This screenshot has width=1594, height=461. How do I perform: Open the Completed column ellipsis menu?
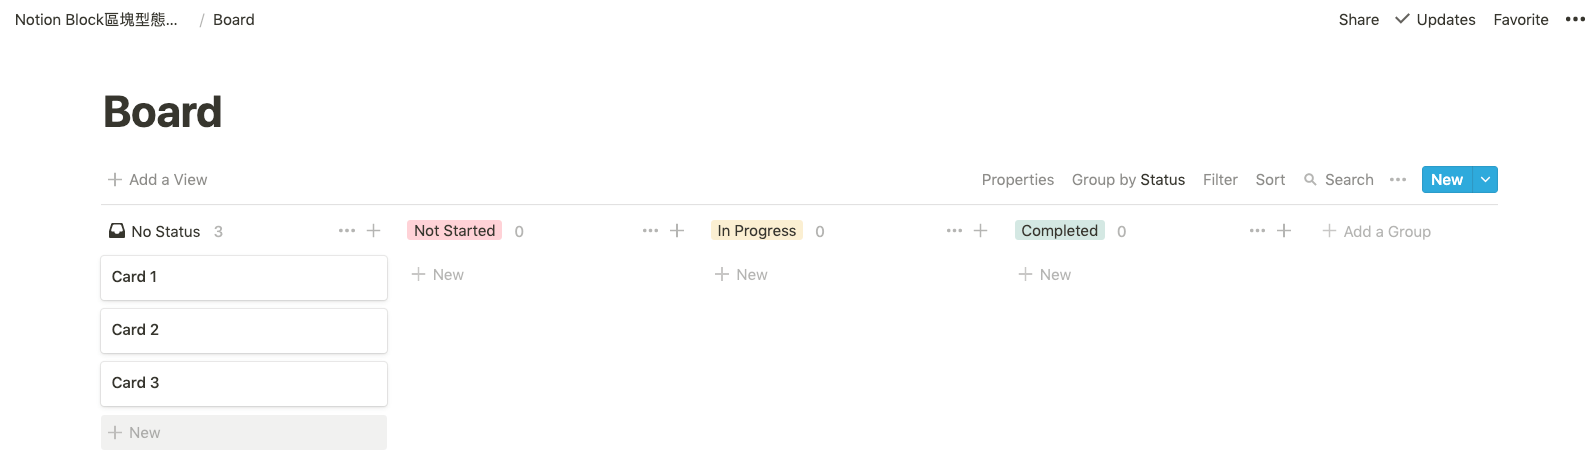[1257, 231]
